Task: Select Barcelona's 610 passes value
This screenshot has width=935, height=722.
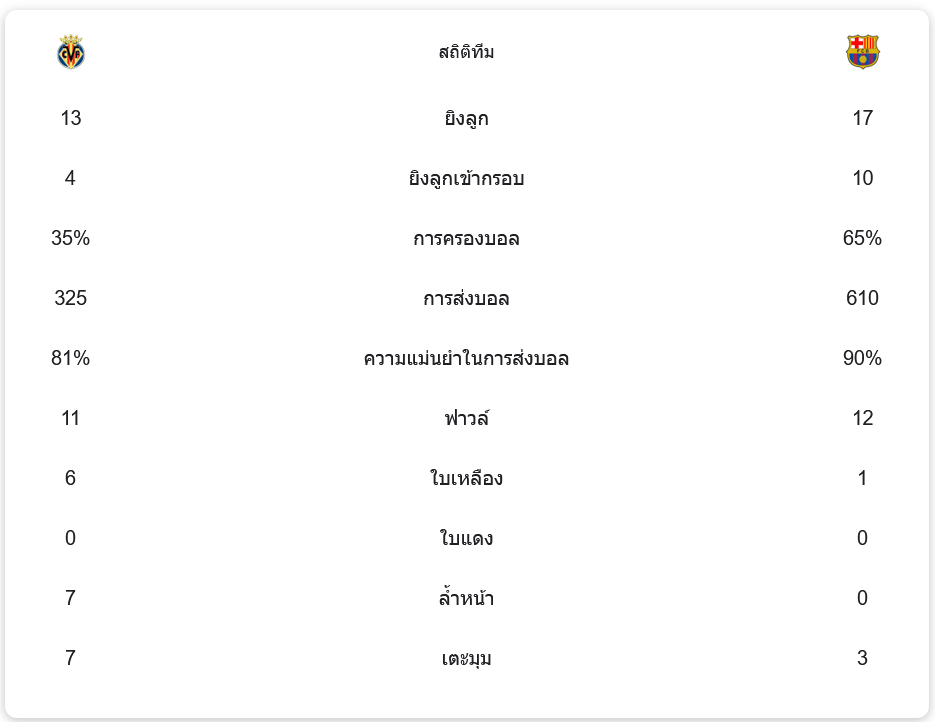Action: 862,298
